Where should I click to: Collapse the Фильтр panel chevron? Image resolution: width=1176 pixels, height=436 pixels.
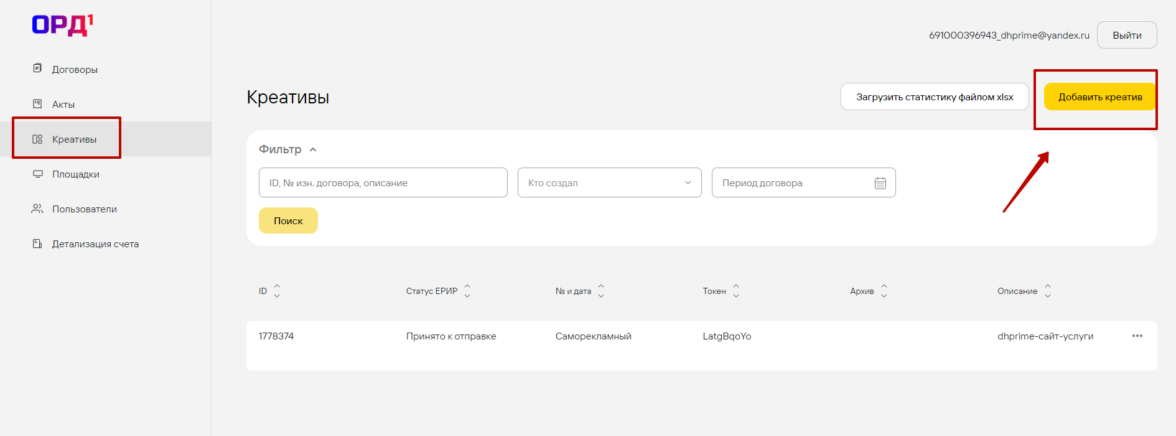(313, 149)
